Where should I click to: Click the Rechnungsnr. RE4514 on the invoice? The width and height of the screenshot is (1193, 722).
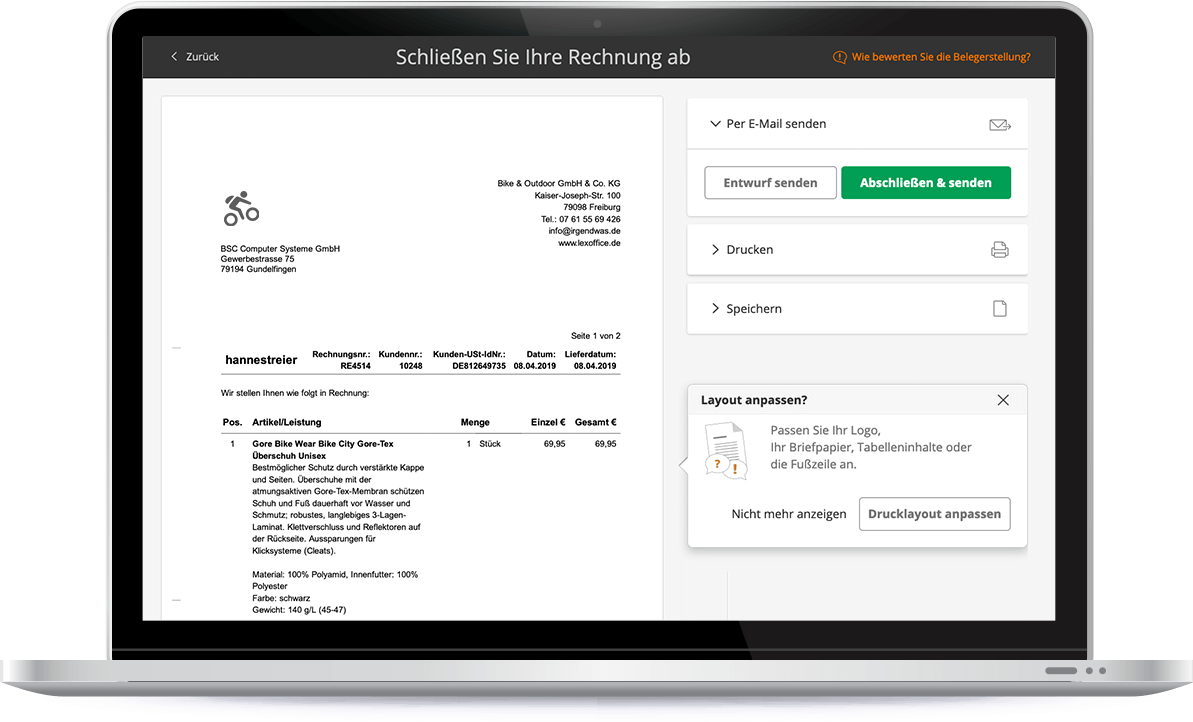[x=354, y=365]
